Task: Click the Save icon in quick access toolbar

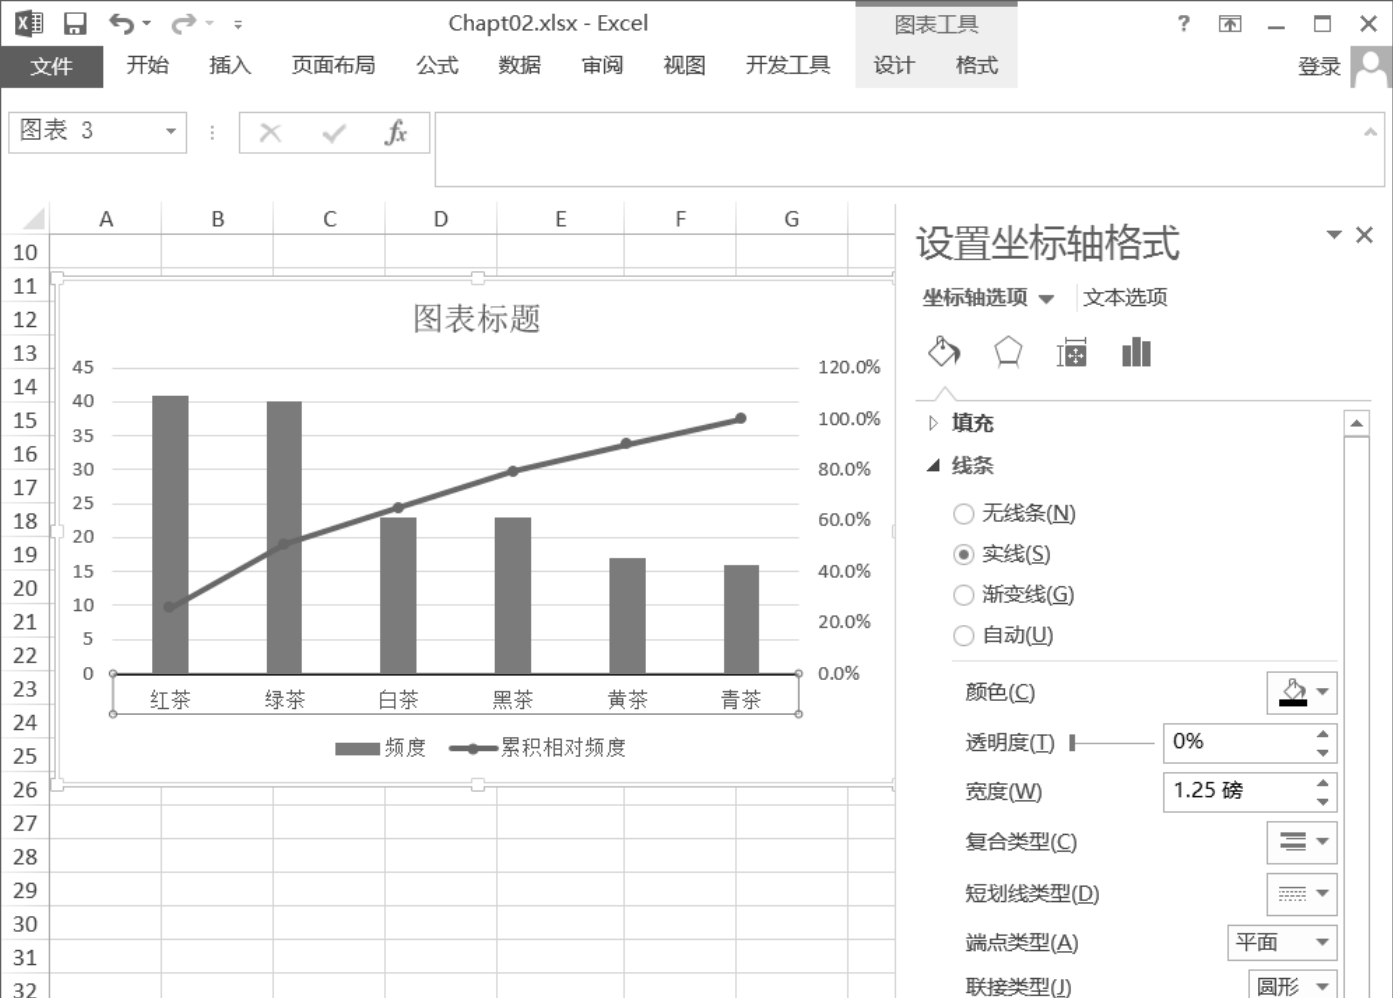Action: tap(75, 23)
